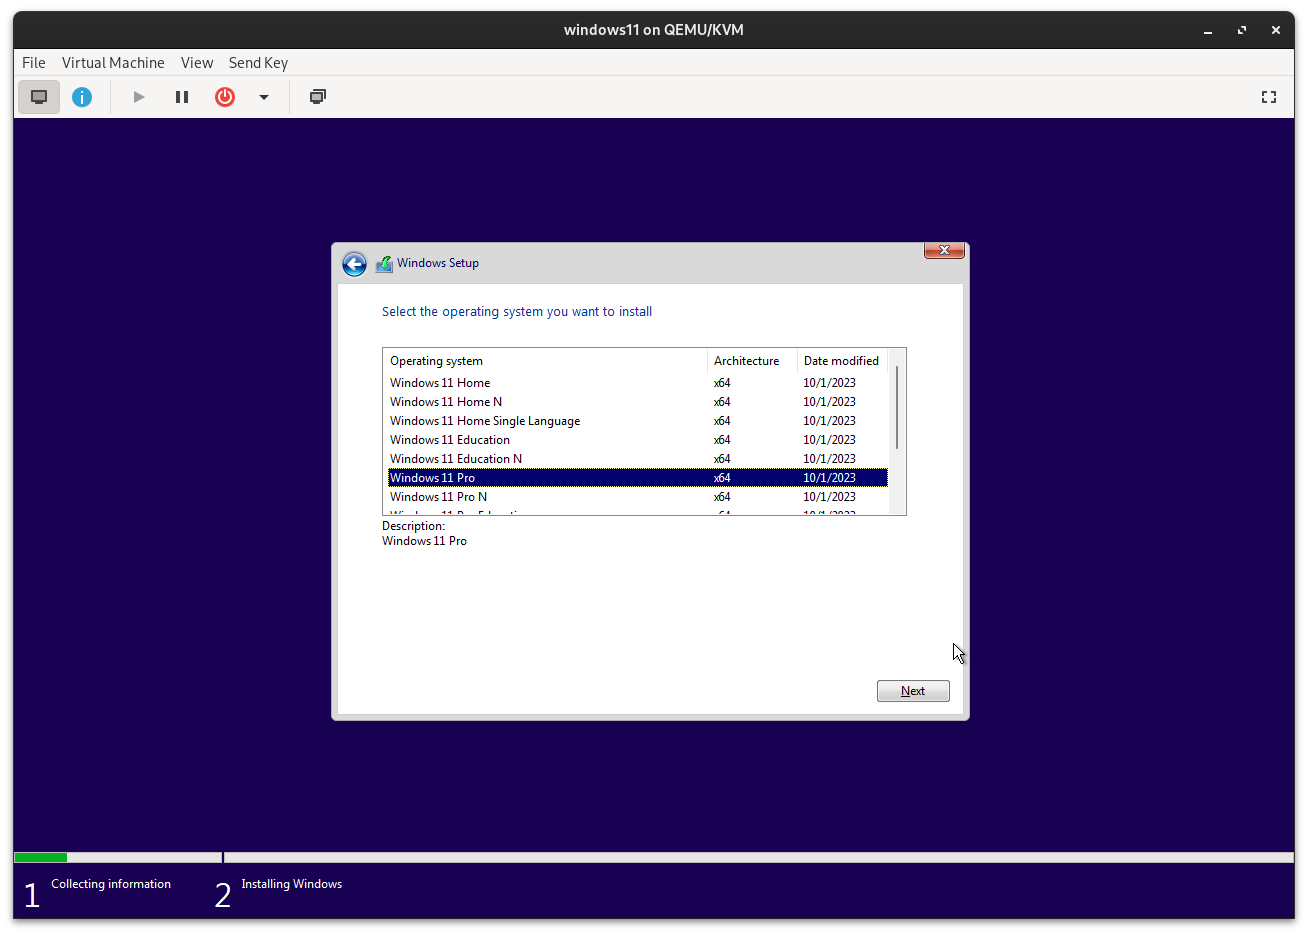Viewport: 1308px width, 935px height.
Task: Close the windows11 QEMU/KVM window
Action: [1276, 30]
